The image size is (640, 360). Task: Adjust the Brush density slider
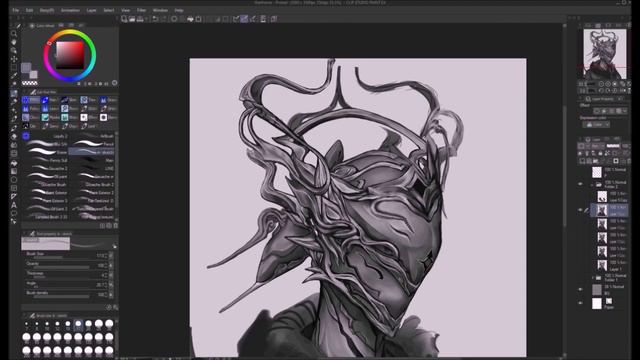(x=61, y=296)
